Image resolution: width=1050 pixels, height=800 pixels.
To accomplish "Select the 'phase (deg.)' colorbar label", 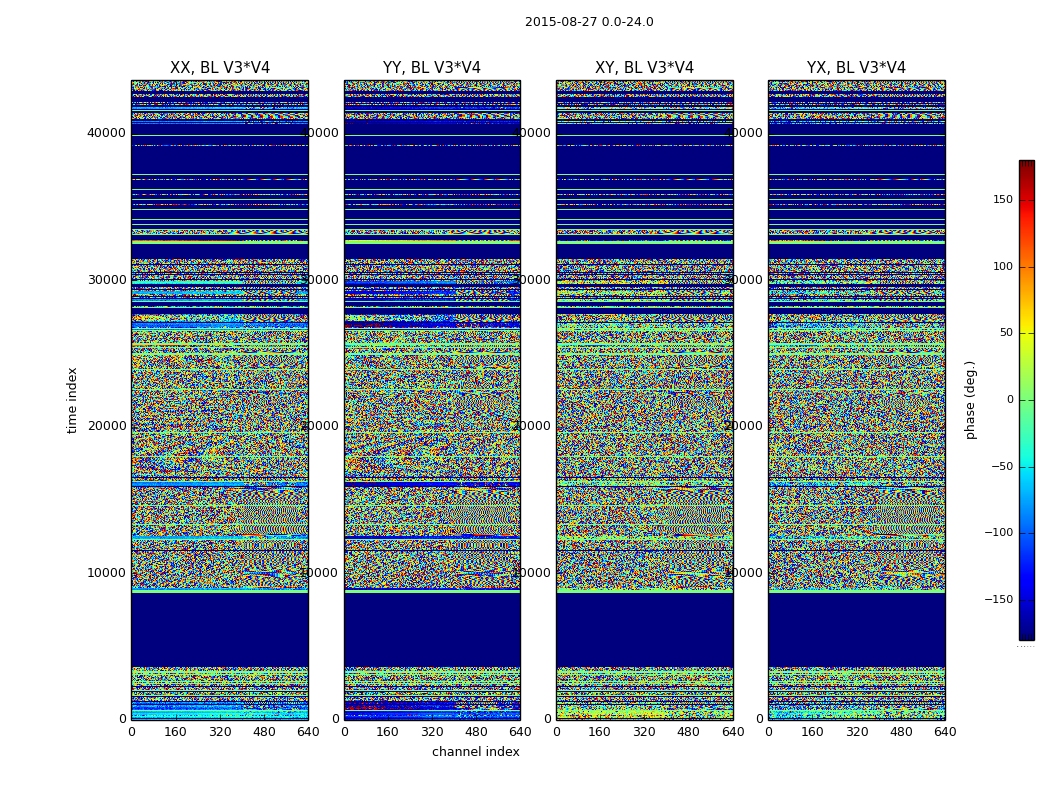I will (x=970, y=400).
